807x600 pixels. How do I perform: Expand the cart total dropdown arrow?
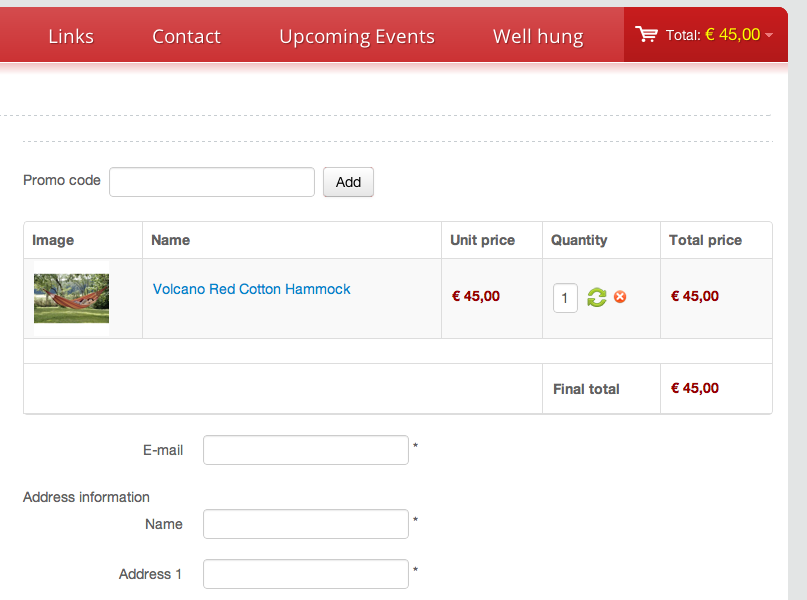coord(768,36)
